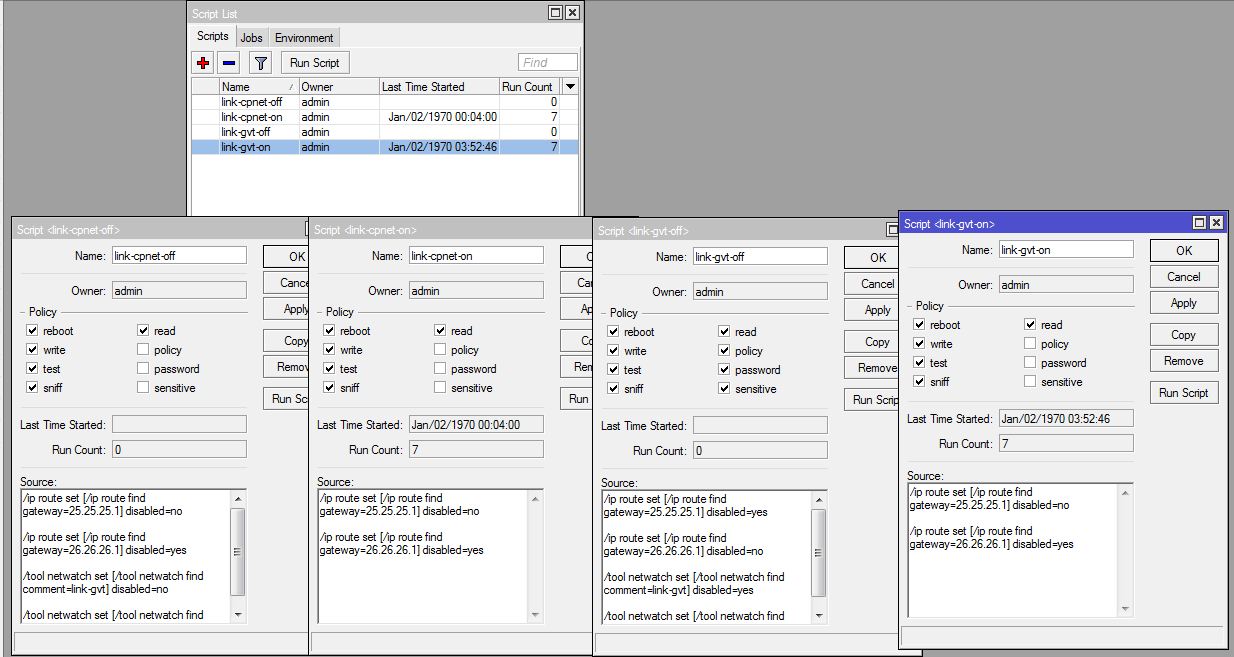
Task: Uncheck sensitive checkbox in link-gvt-off window
Action: [724, 389]
